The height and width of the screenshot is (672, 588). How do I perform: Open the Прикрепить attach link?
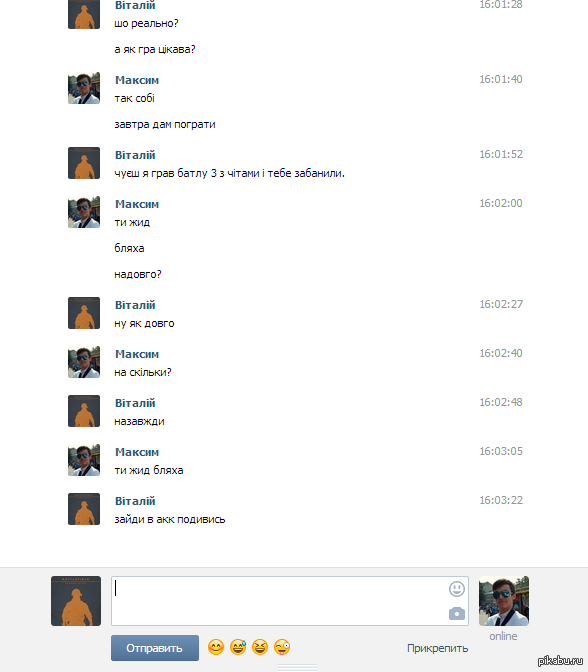pyautogui.click(x=438, y=648)
